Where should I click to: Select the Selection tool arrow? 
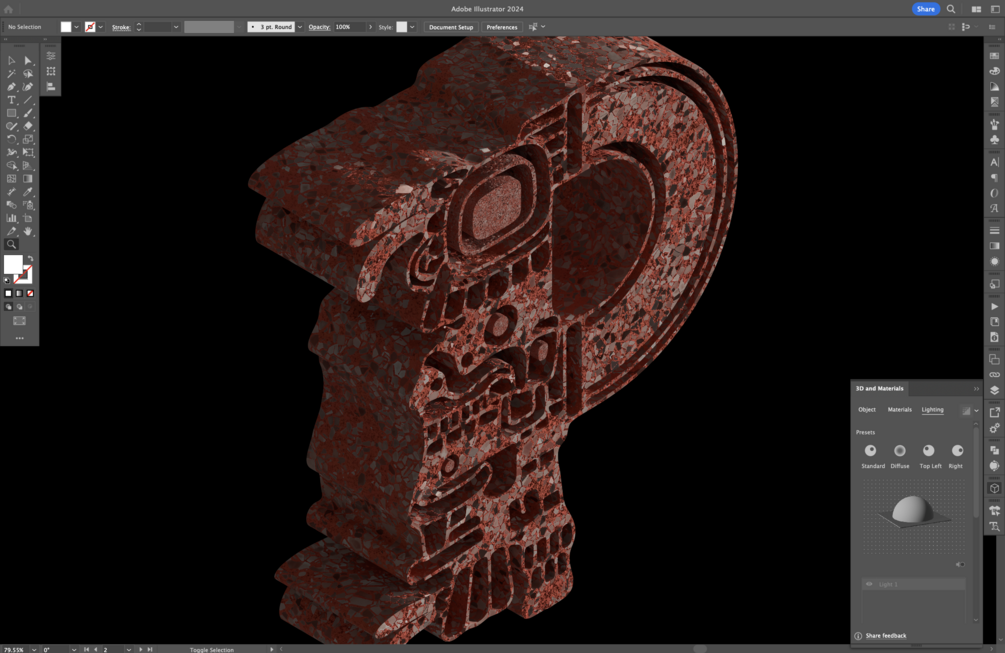pos(12,60)
